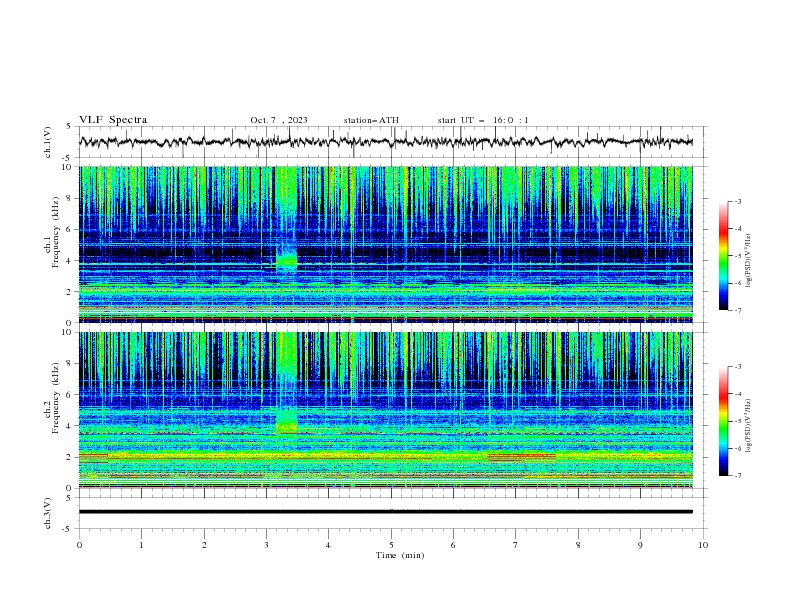Screen dimensions: 792x612
Task: Click the ch.3 flat voltage trace
Action: (x=385, y=512)
